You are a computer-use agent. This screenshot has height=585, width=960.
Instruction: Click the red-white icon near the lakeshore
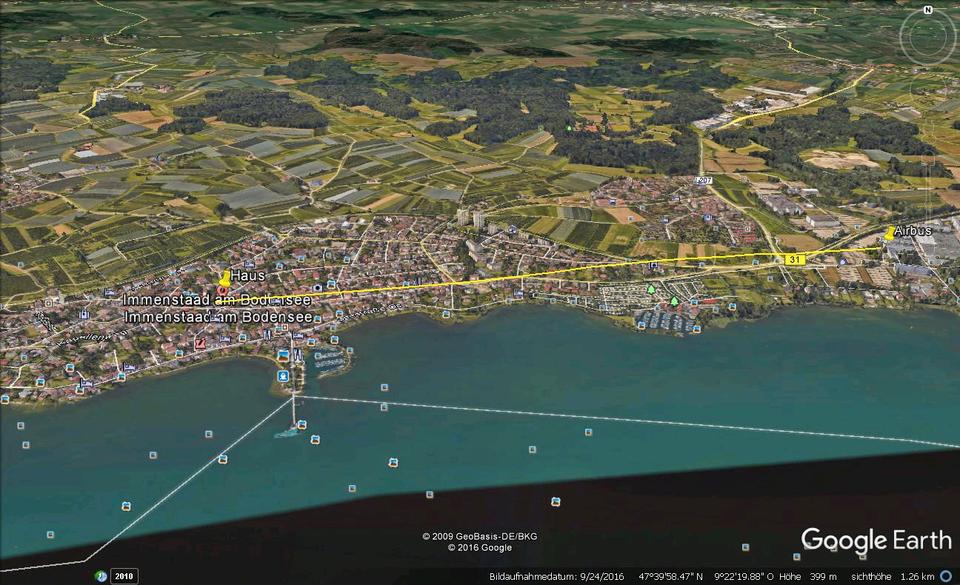point(200,344)
